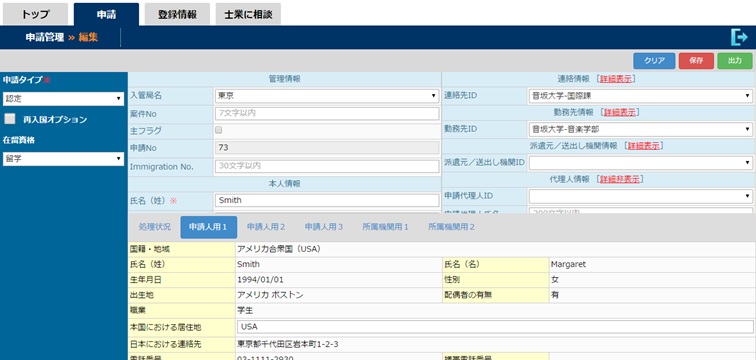Click the 学生 occupation value
The image size is (756, 360).
tap(245, 311)
